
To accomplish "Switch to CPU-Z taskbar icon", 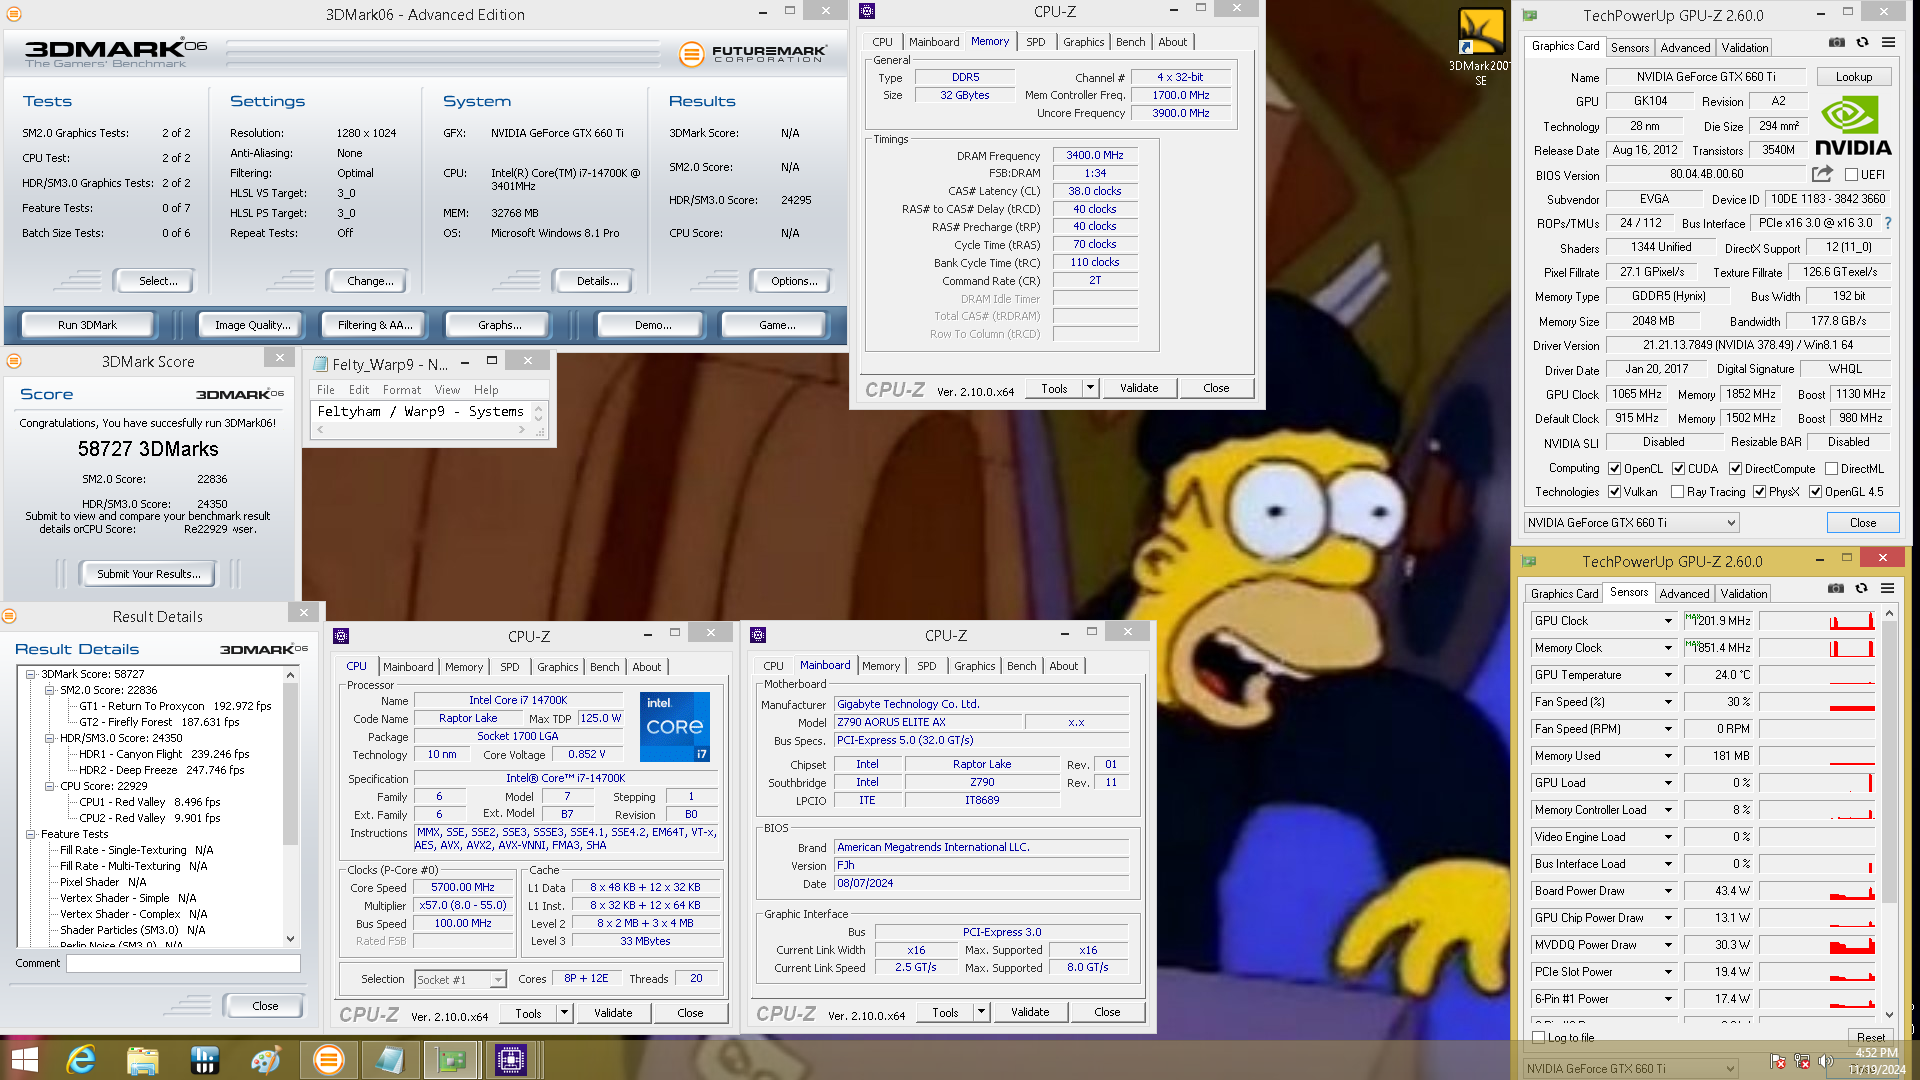I will pos(511,1060).
